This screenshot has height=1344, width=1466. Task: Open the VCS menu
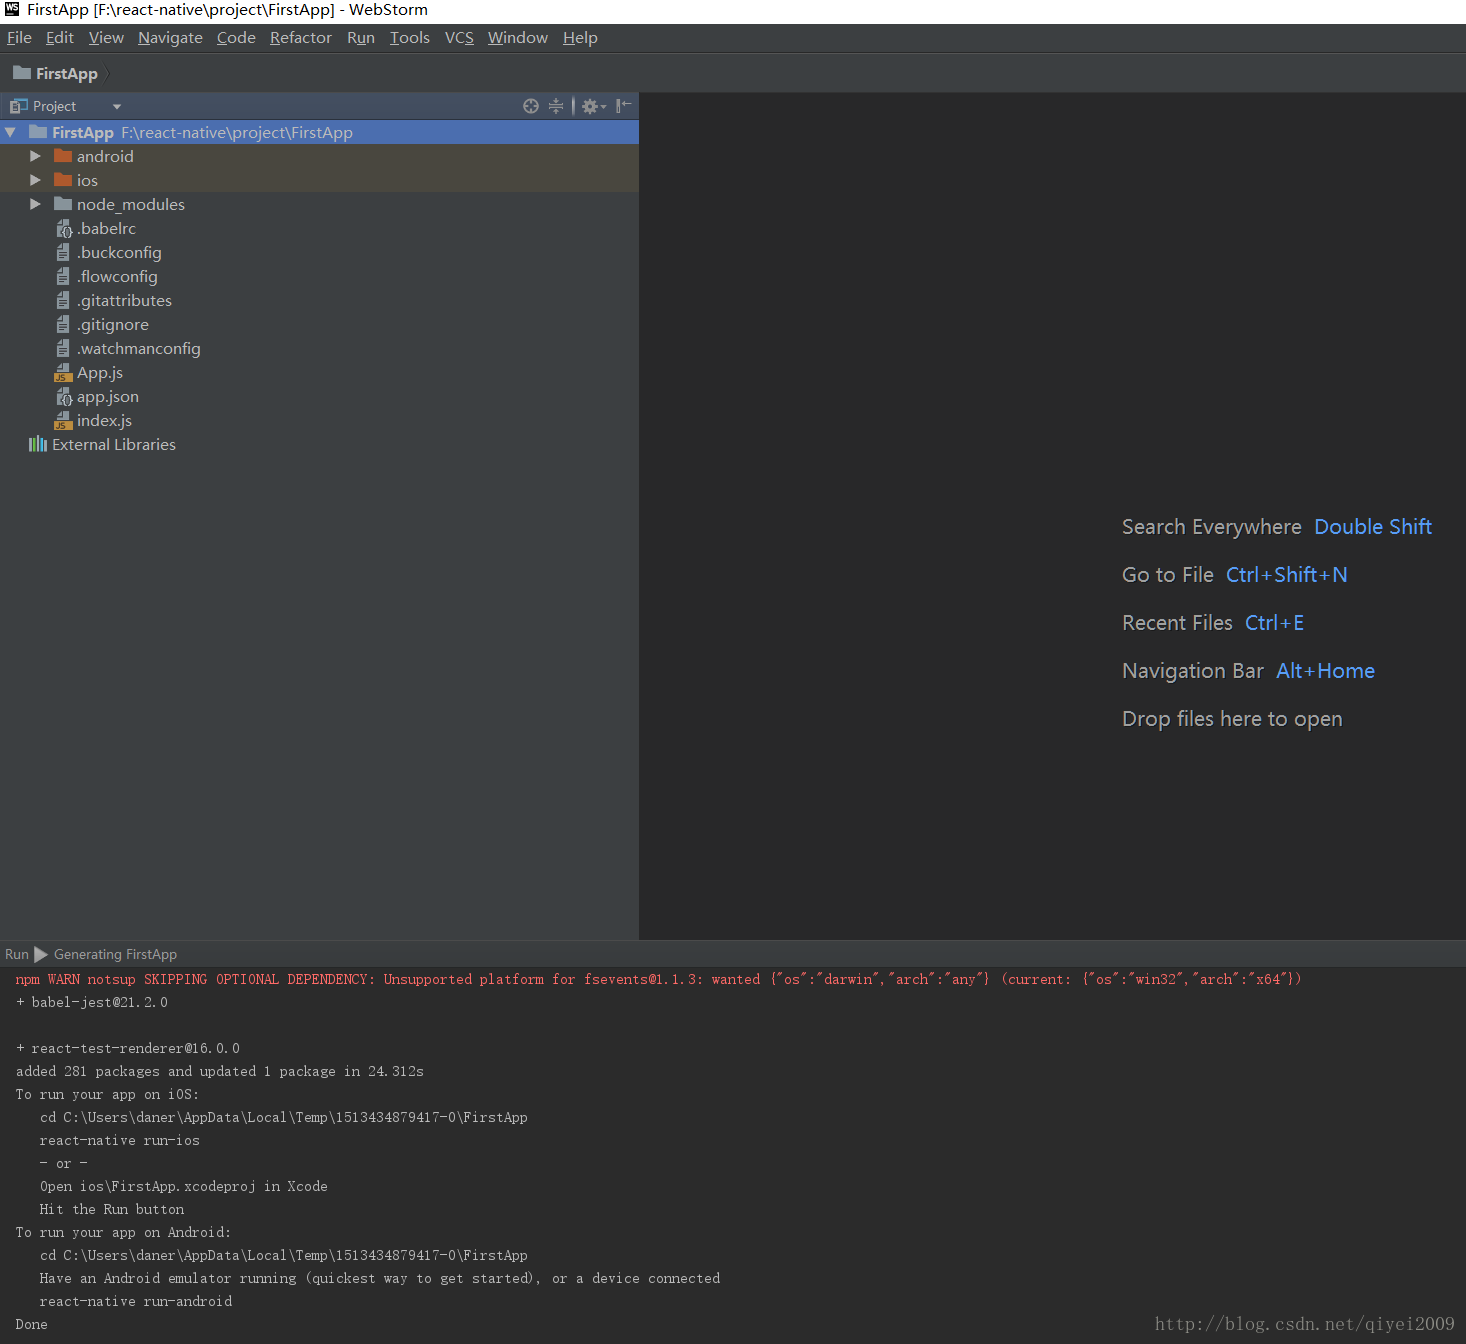click(459, 38)
